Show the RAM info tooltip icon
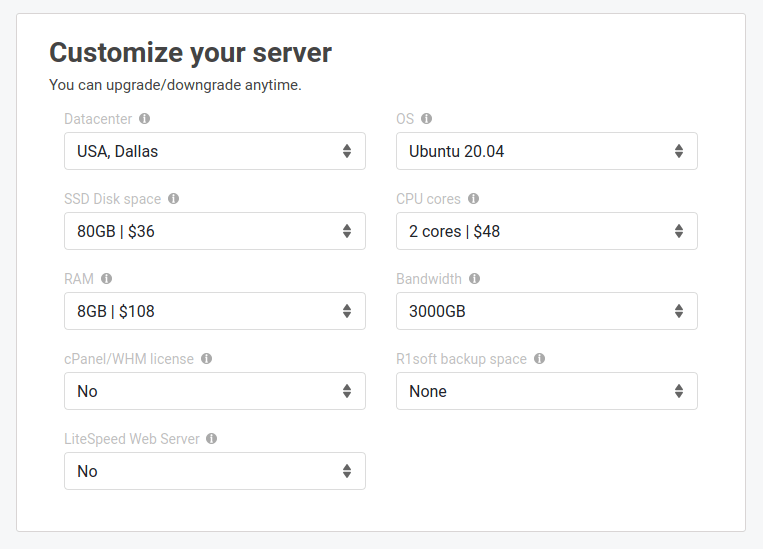 pyautogui.click(x=107, y=279)
